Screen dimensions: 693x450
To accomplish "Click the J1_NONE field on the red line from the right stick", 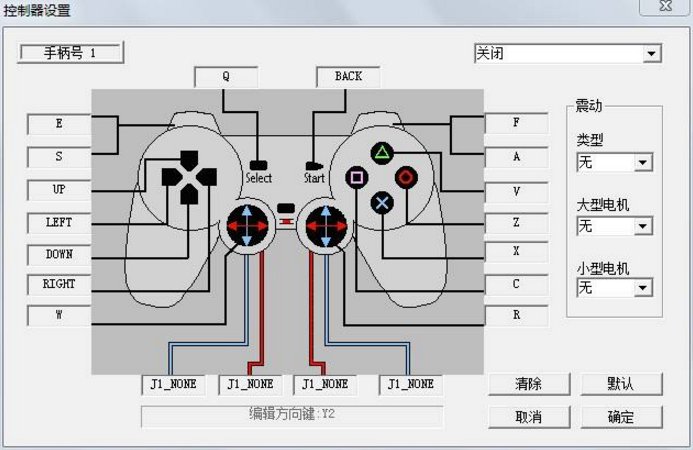I will (x=325, y=385).
